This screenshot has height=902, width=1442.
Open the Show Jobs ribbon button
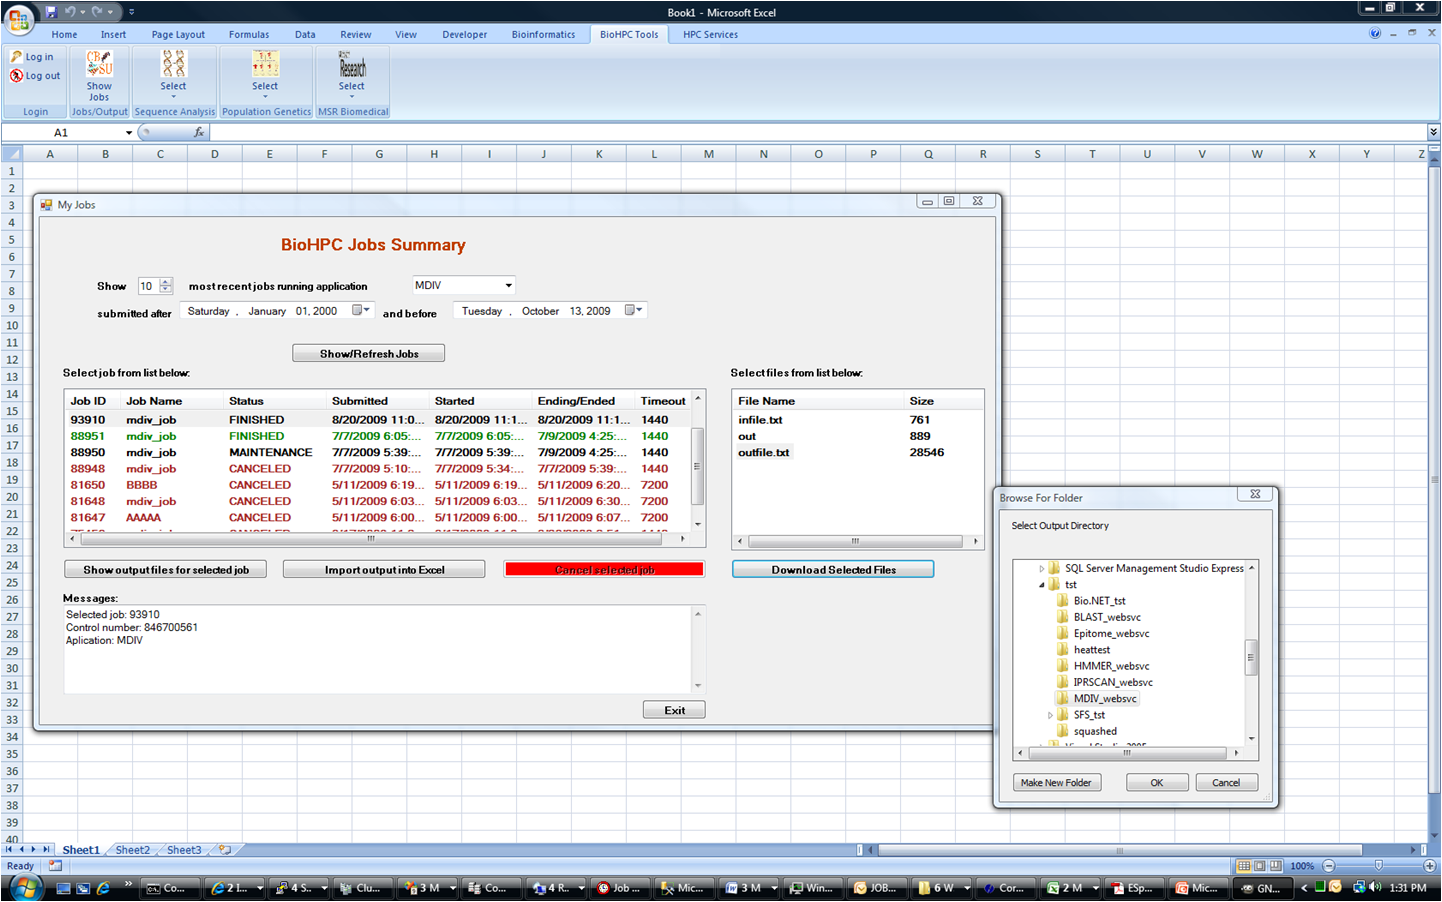click(x=99, y=76)
